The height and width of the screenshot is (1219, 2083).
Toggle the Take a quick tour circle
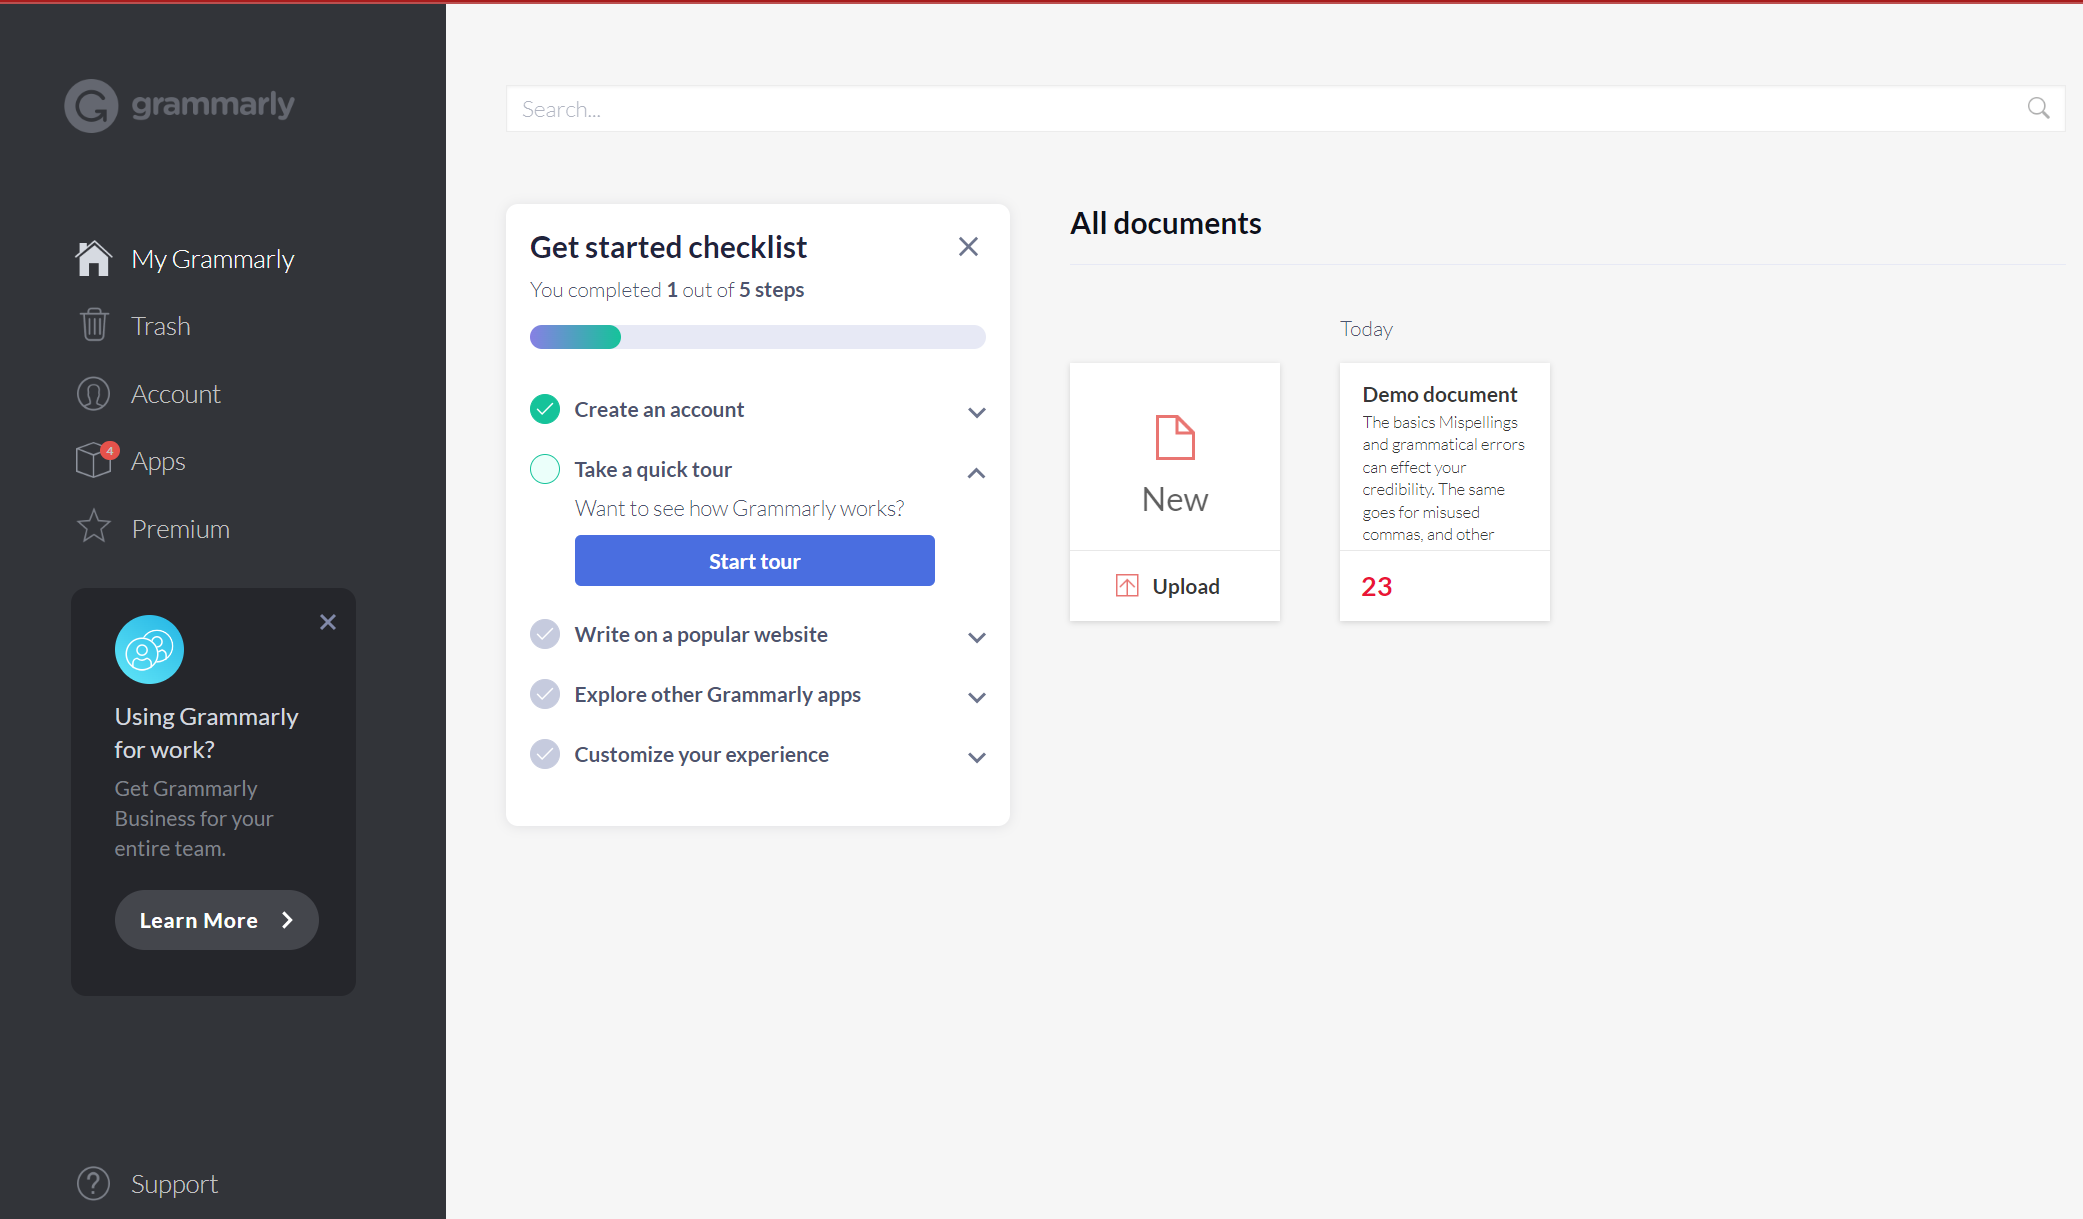tap(545, 469)
